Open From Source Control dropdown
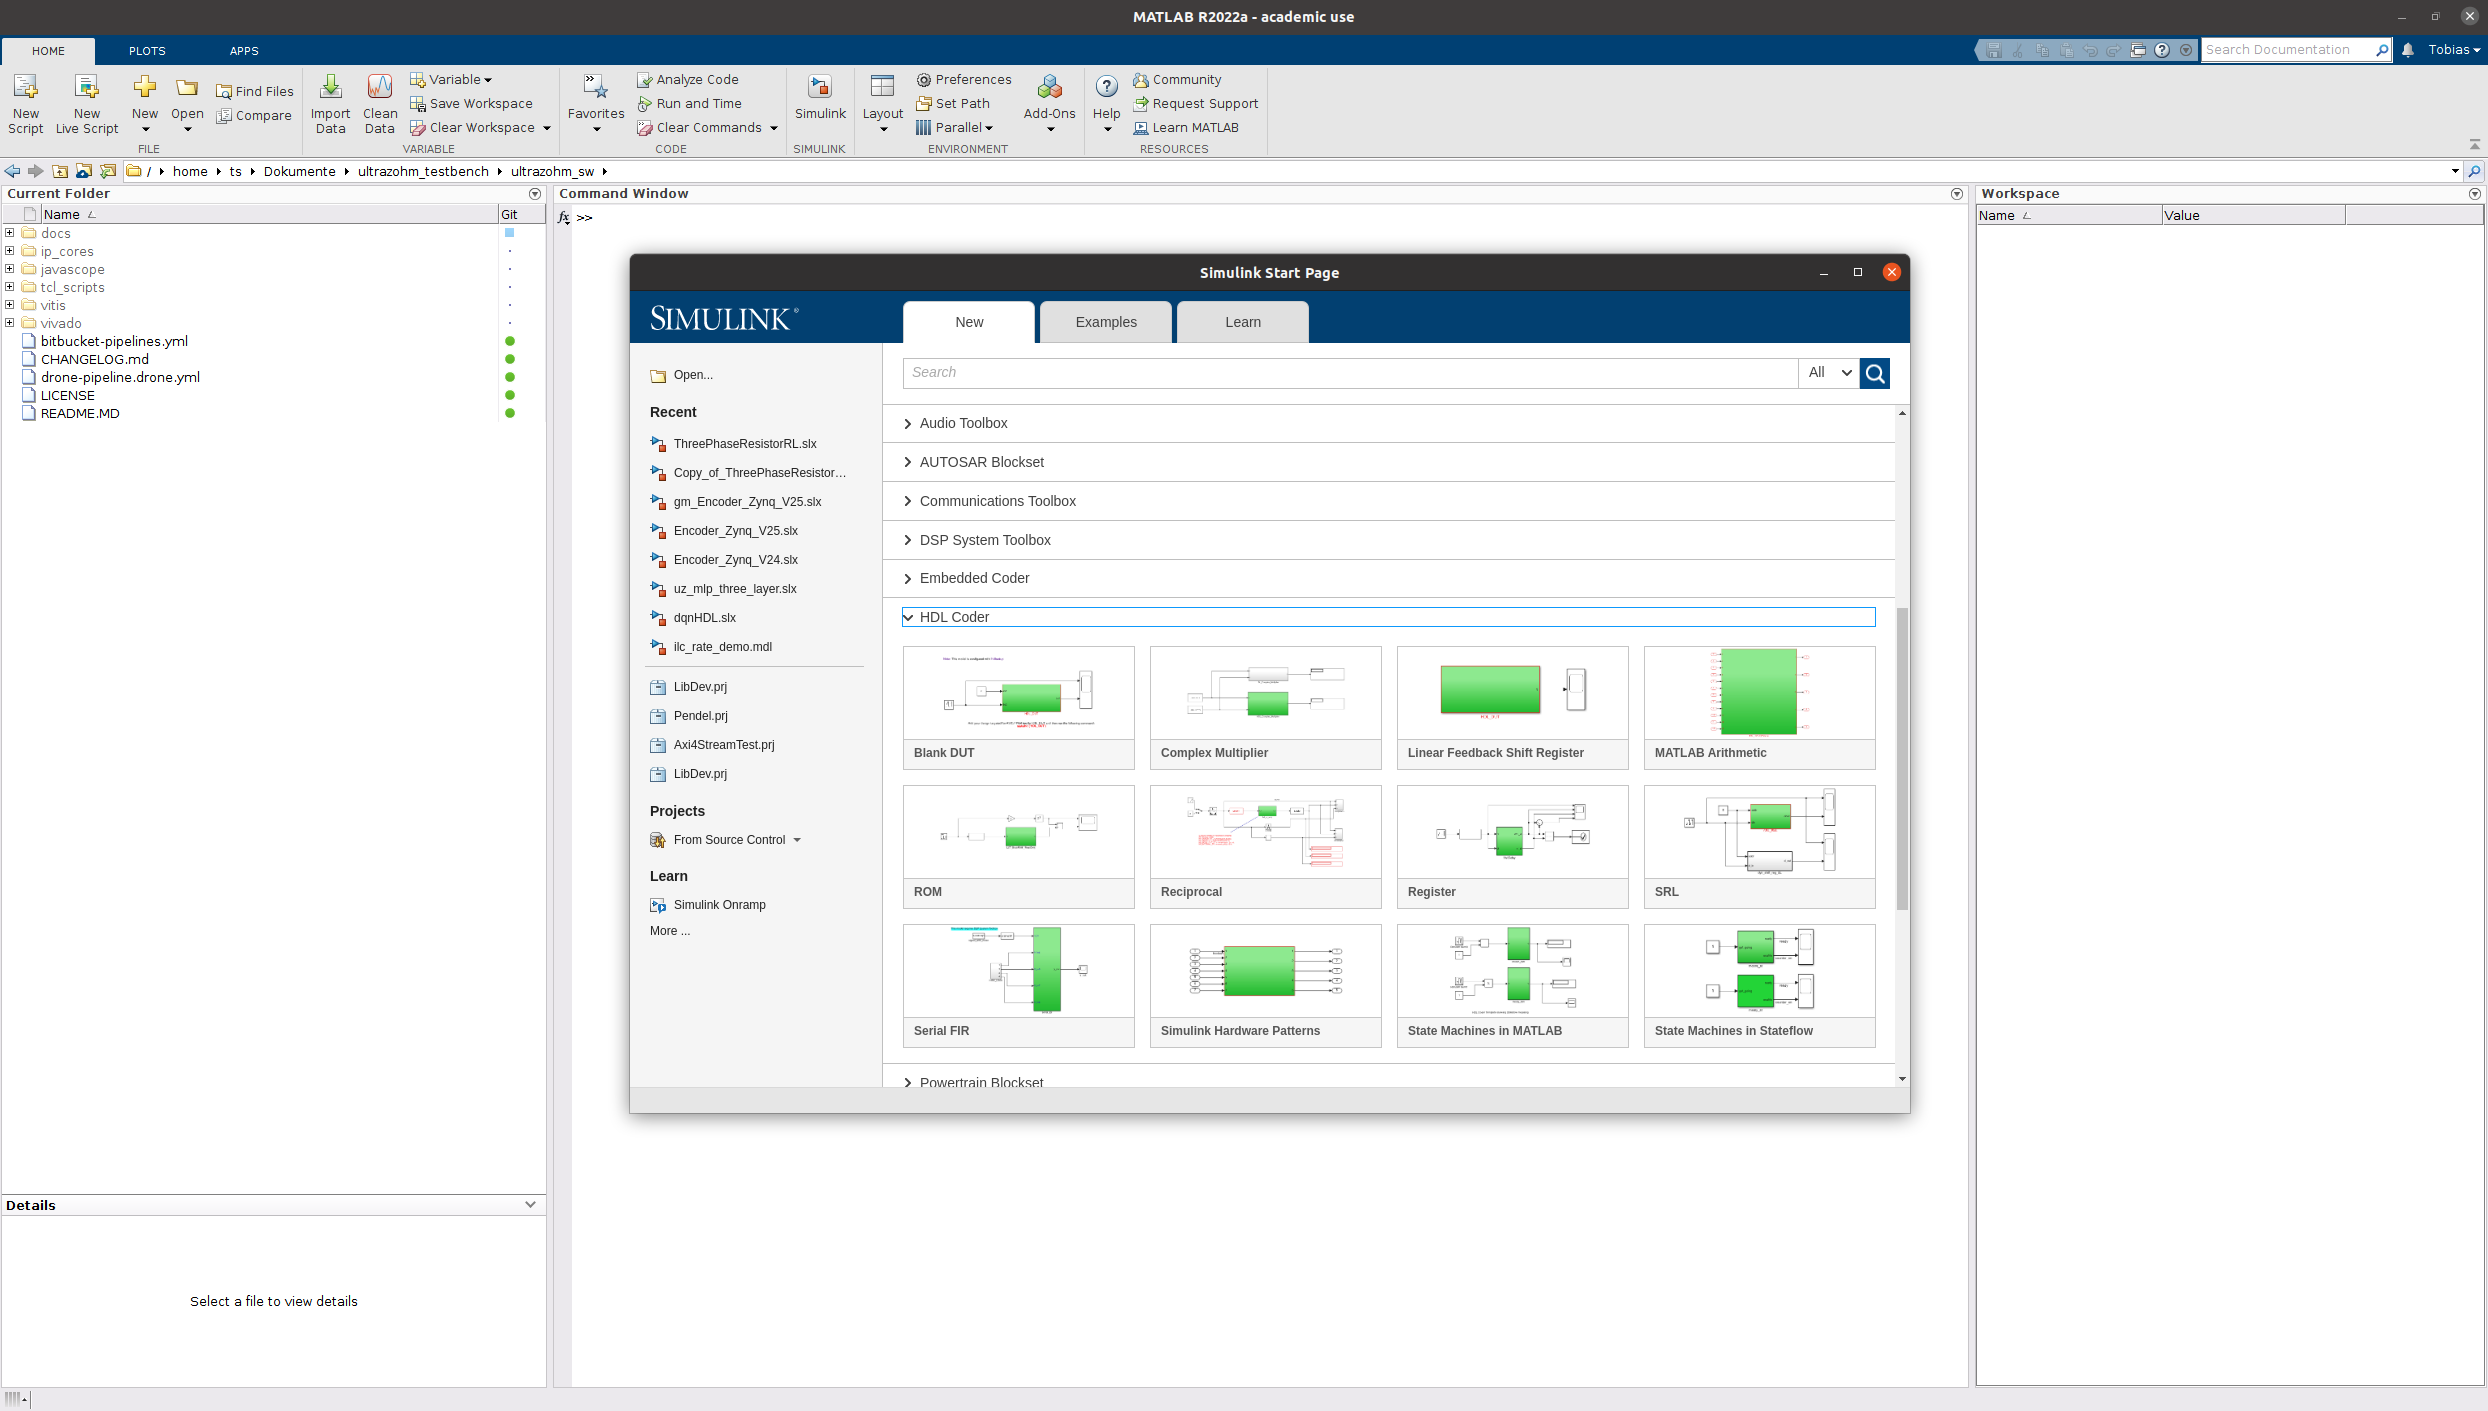 [797, 840]
